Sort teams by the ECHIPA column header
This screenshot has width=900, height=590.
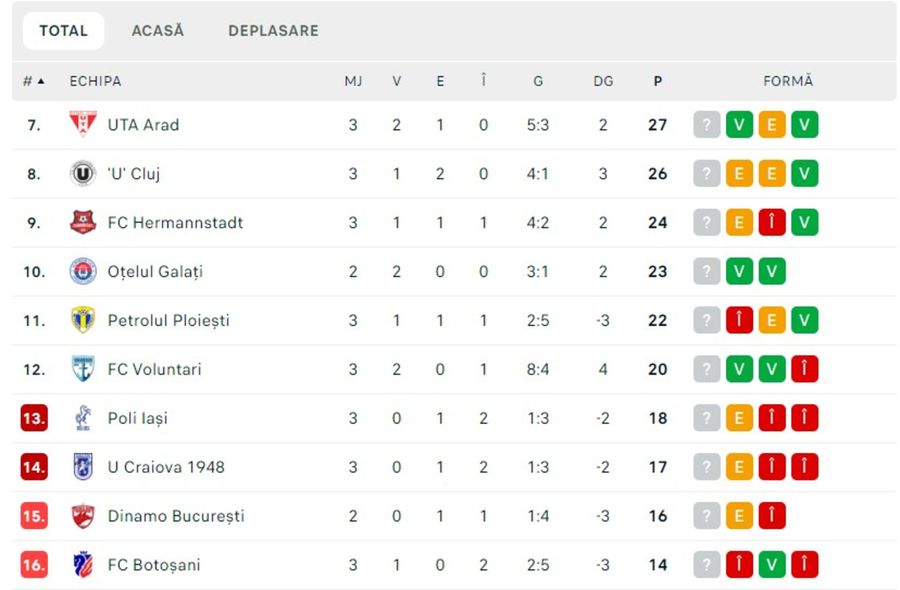click(95, 81)
